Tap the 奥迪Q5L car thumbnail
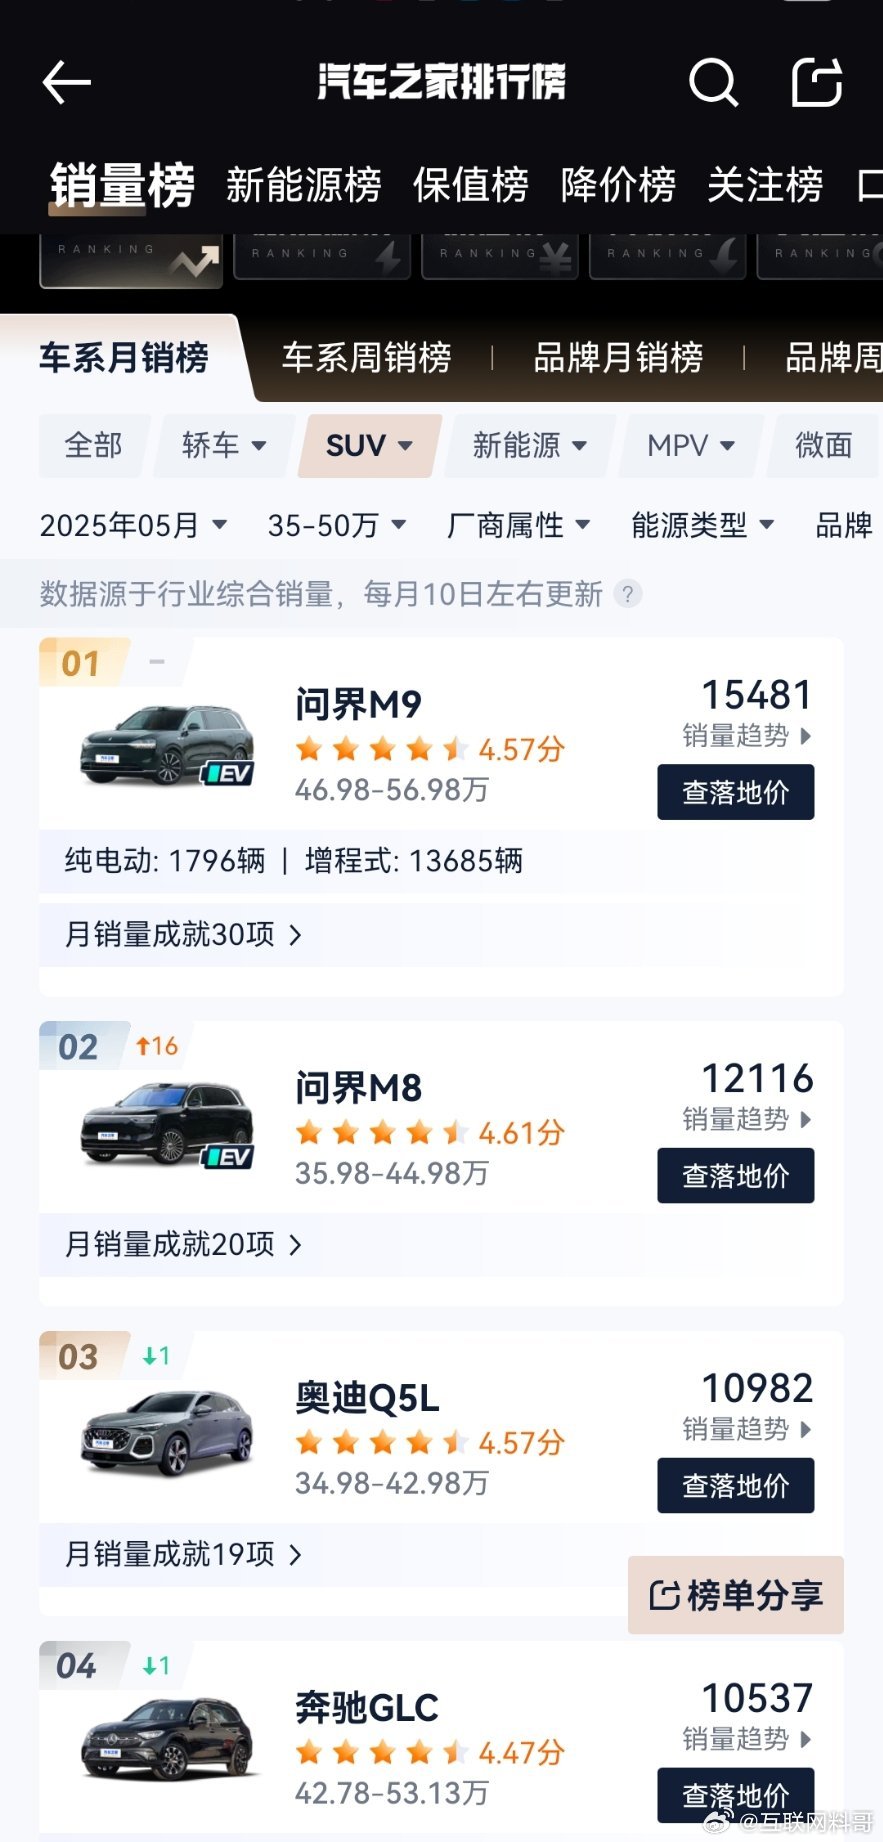This screenshot has height=1842, width=883. [x=167, y=1432]
